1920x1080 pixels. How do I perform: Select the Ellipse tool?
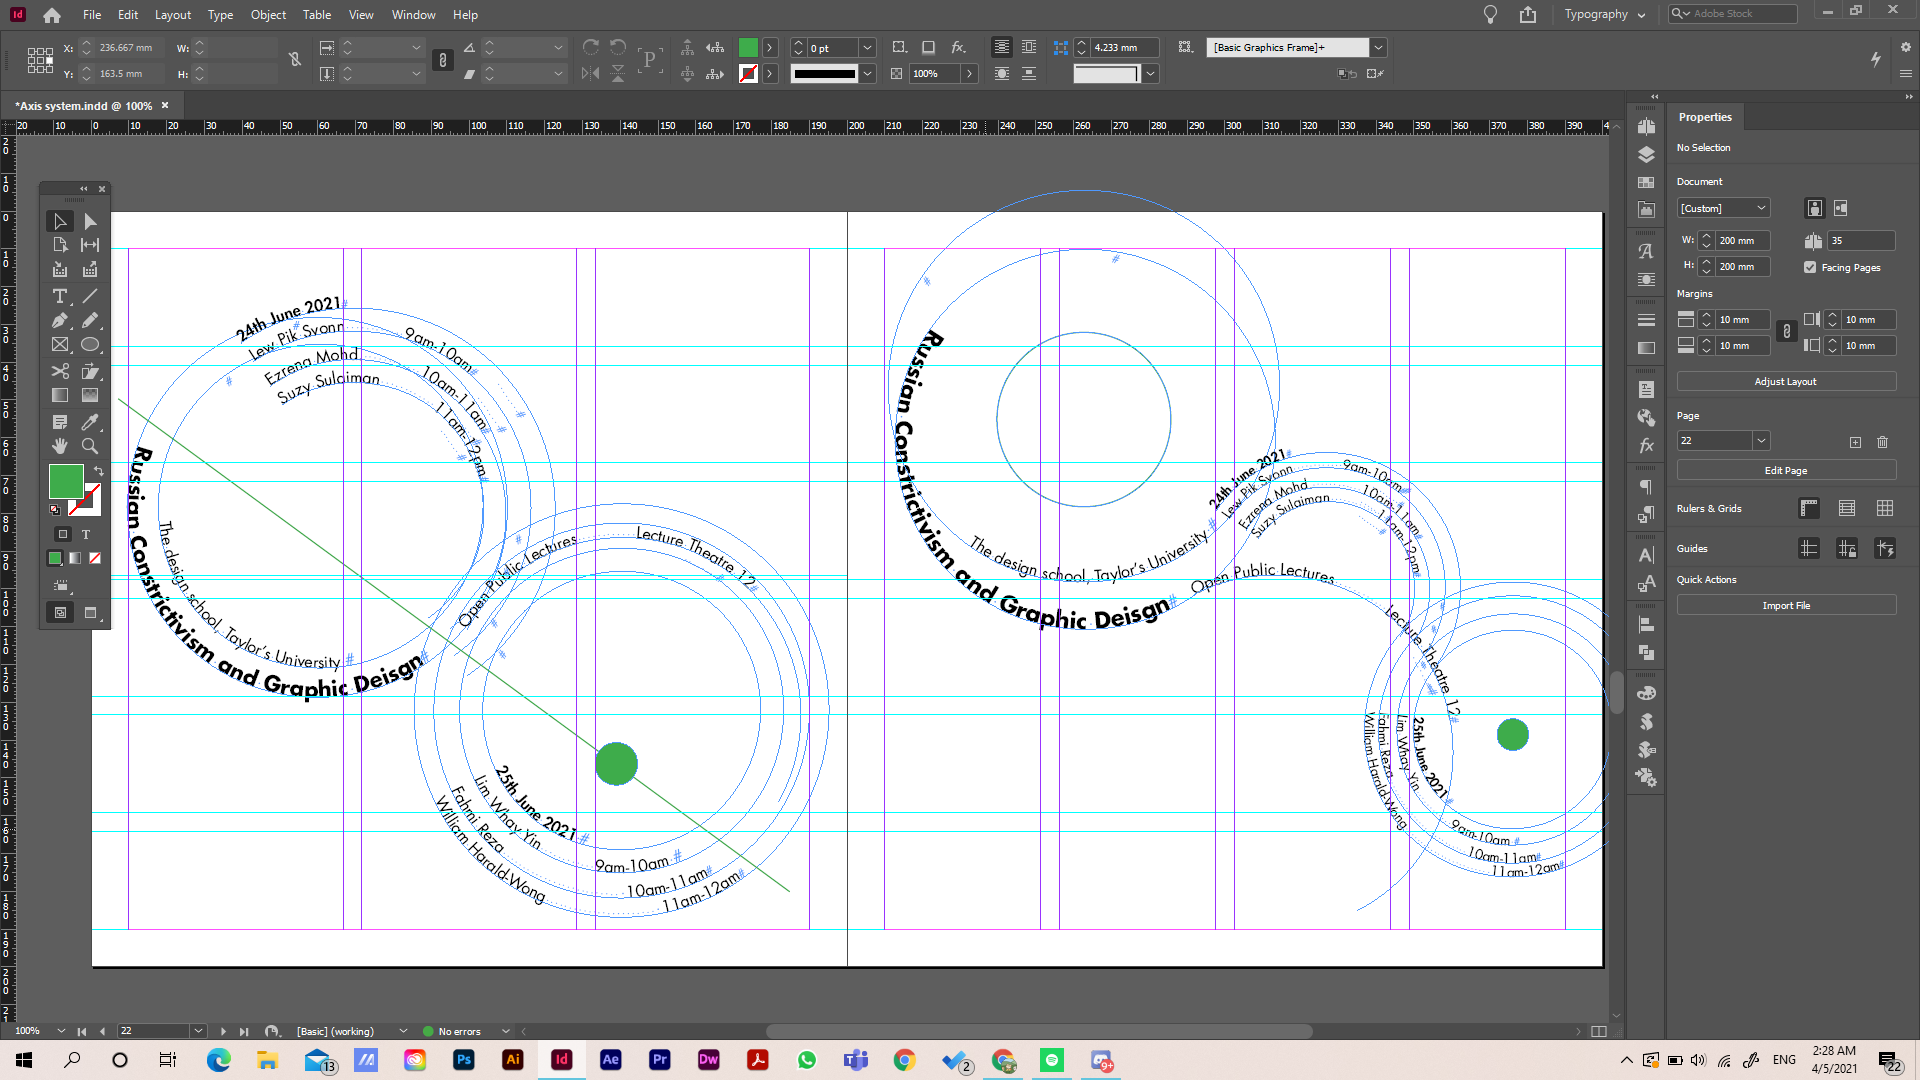click(89, 344)
